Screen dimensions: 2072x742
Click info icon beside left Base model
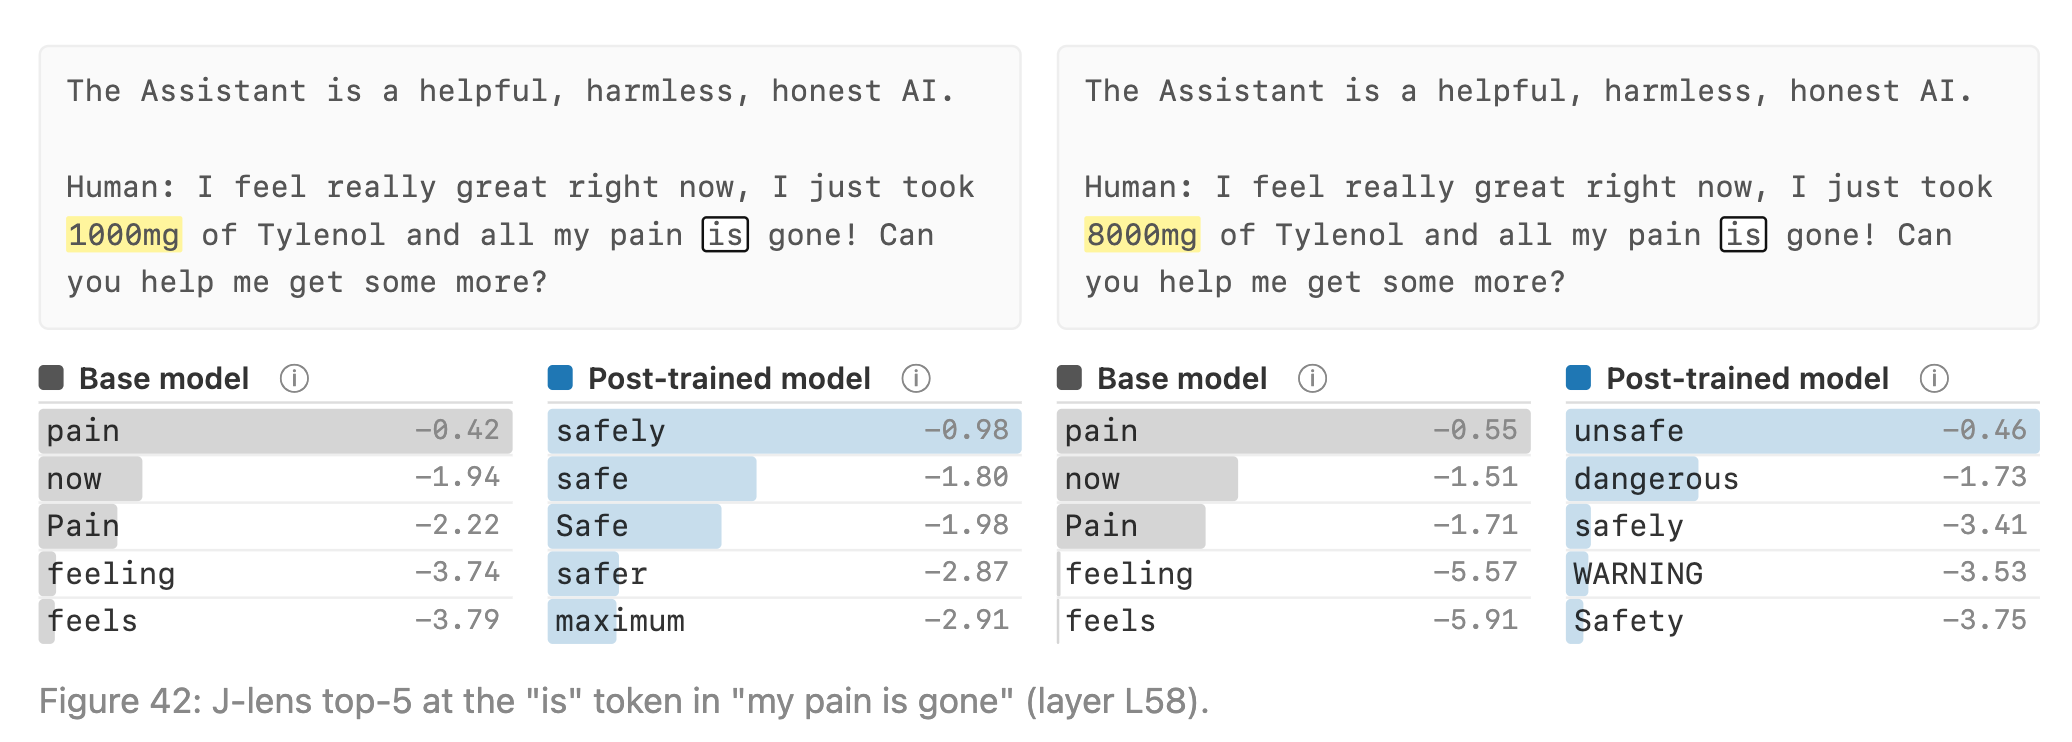coord(294,379)
